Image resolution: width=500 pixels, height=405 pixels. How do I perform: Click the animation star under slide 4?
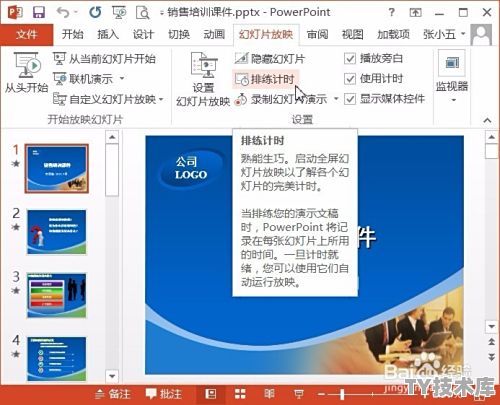coord(16,354)
